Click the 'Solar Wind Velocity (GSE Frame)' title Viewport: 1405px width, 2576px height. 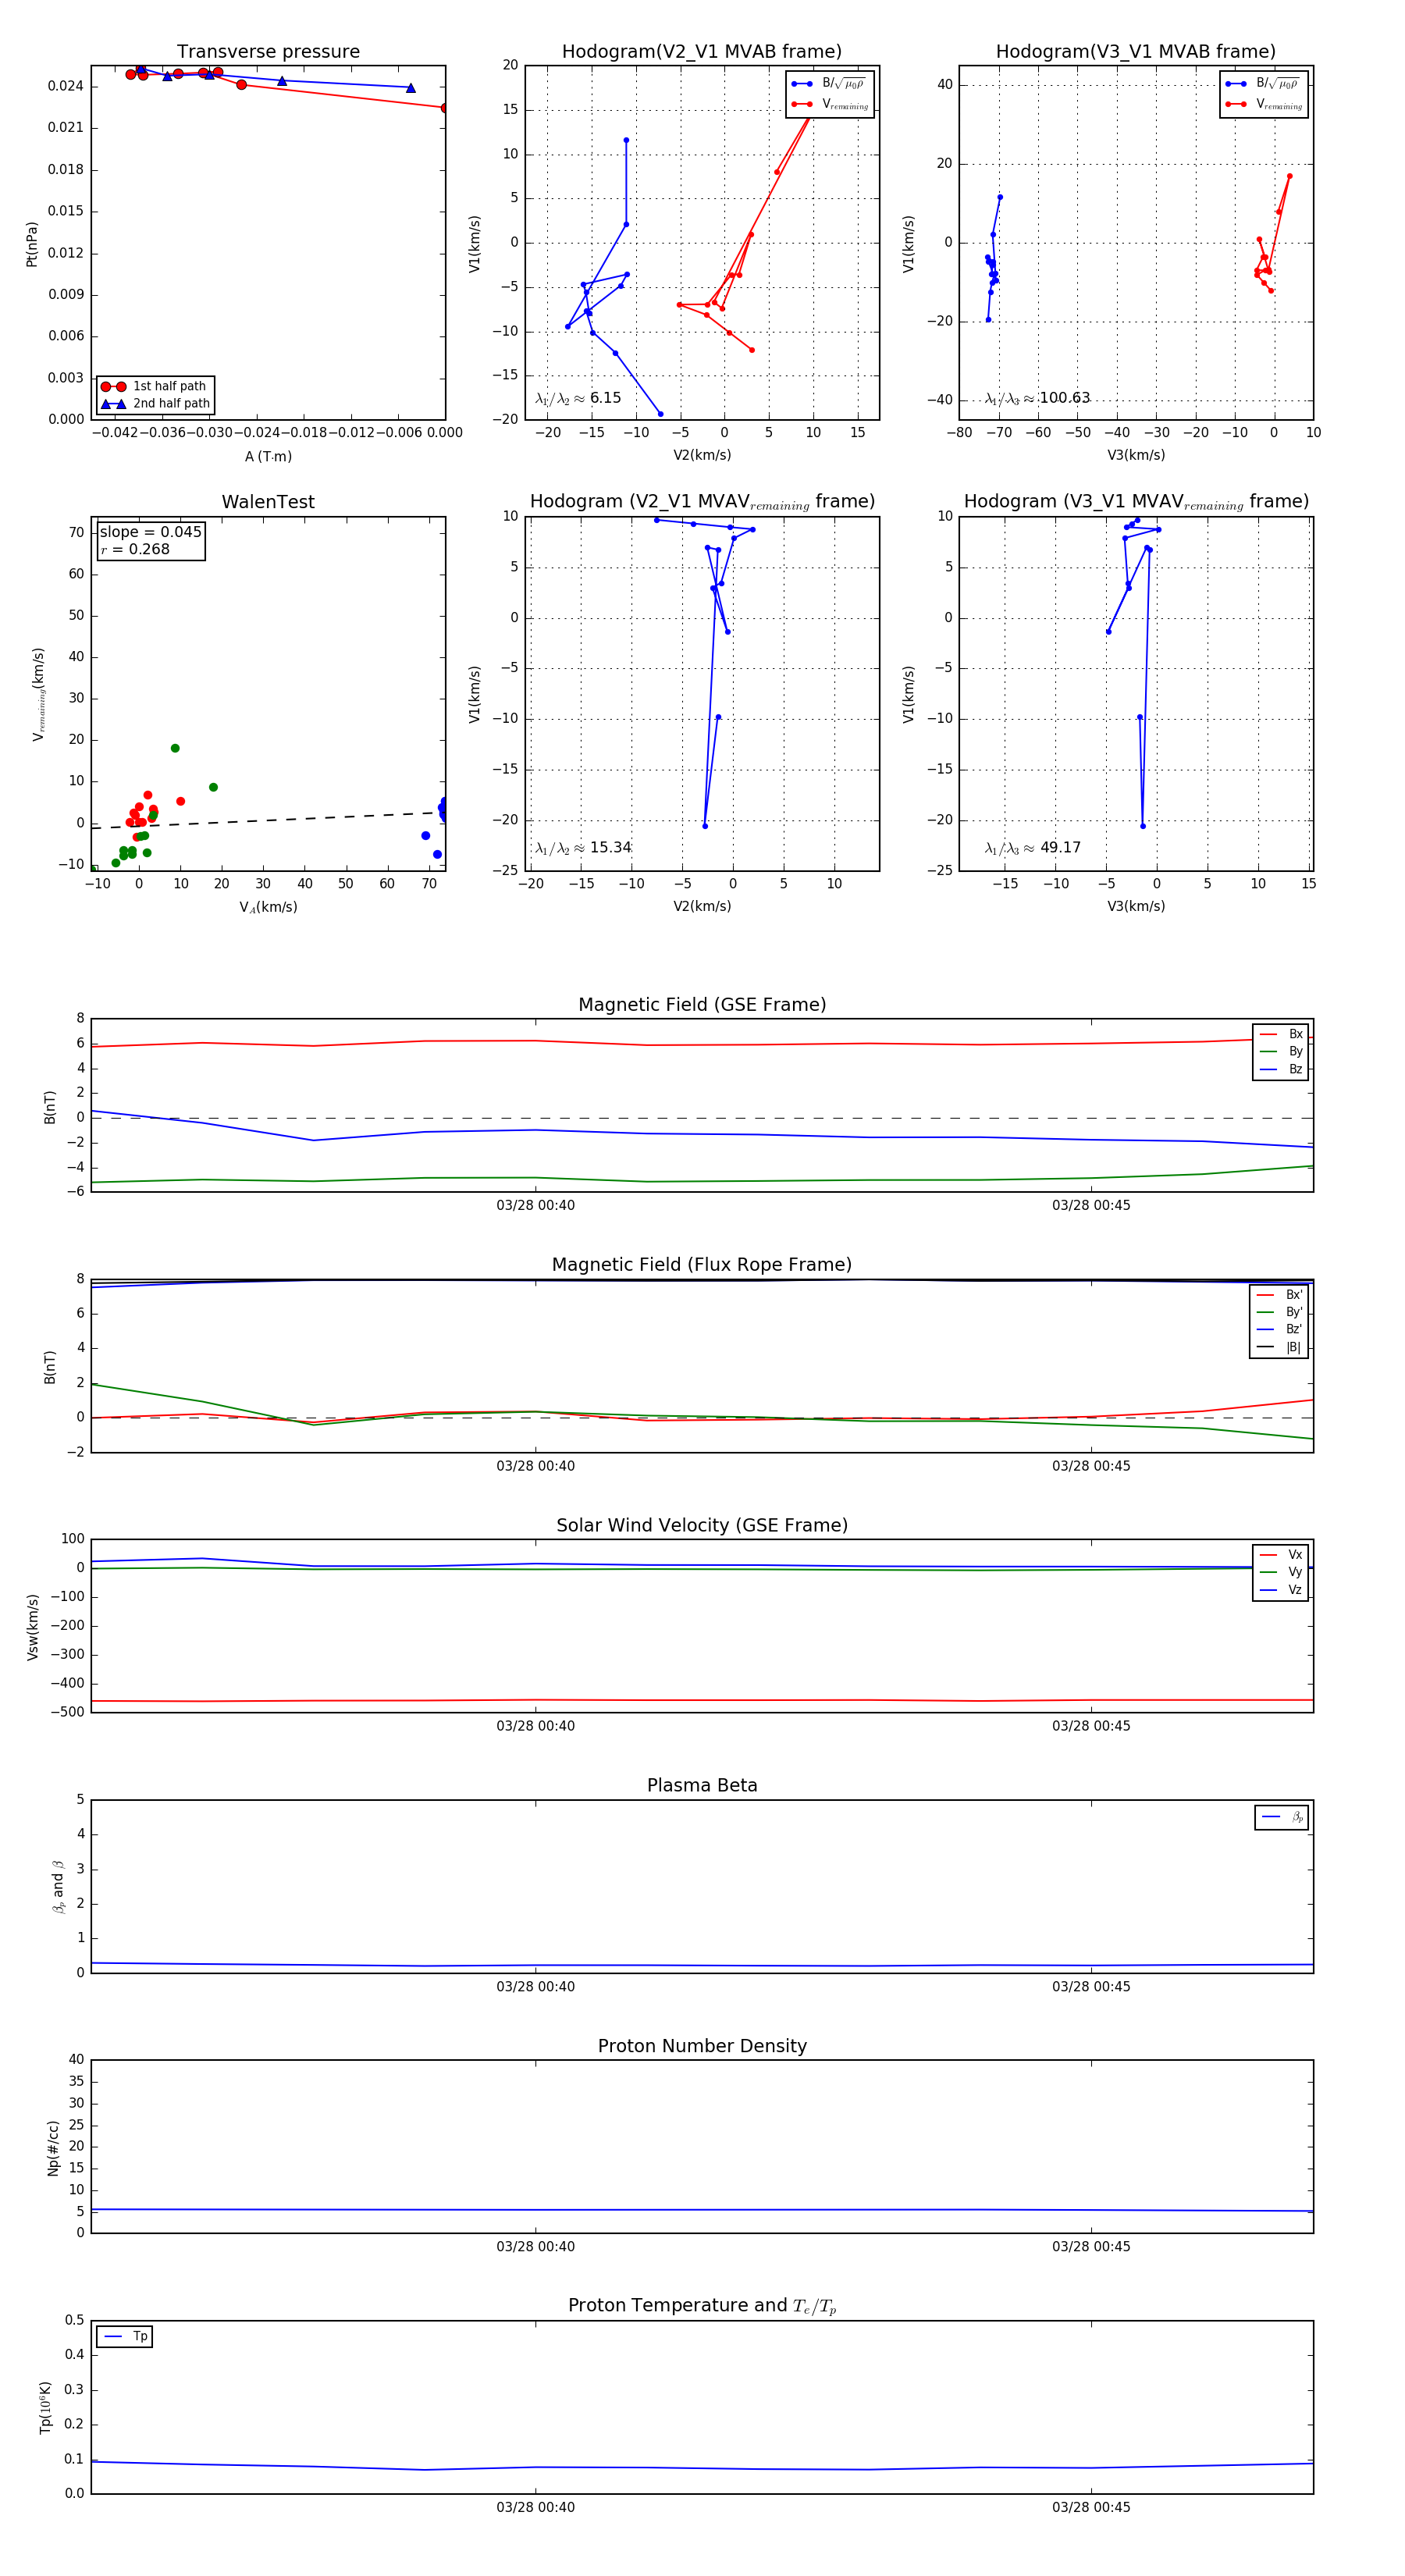[x=702, y=1525]
